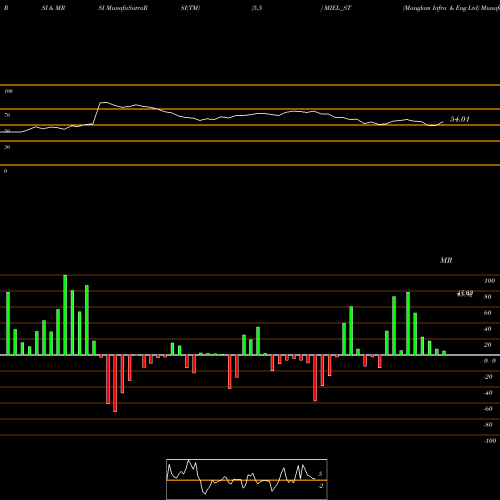500x500 pixels.
Task: Click the deepest red MR bar
Action: [x=115, y=383]
